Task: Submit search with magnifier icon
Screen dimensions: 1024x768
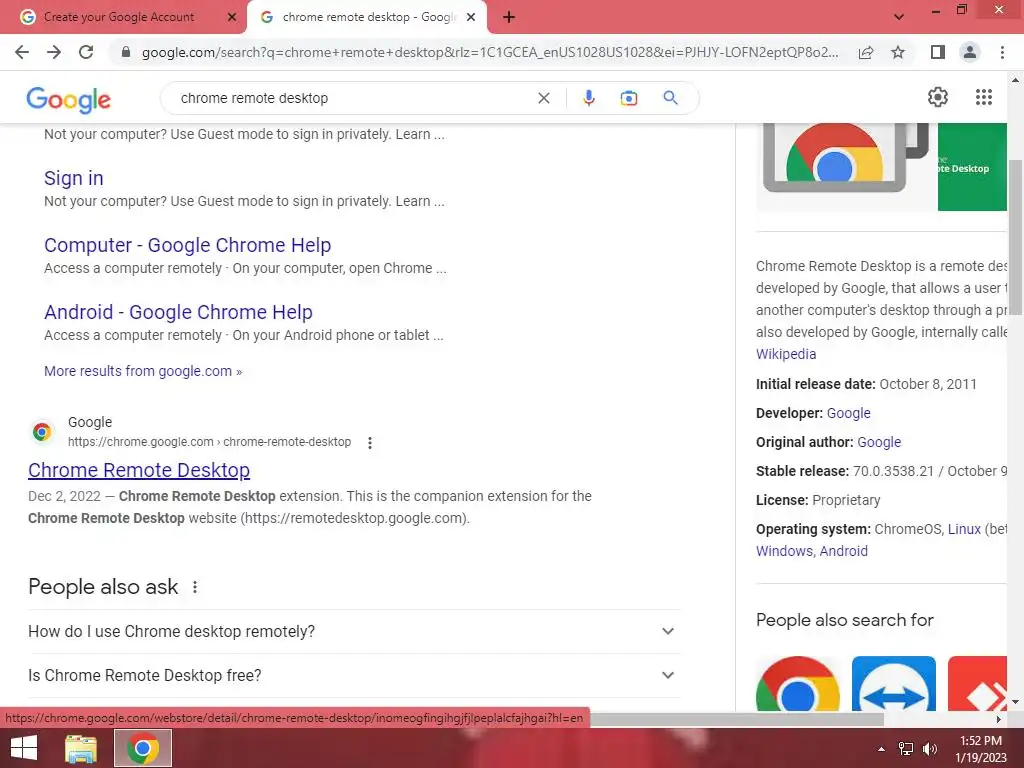Action: tap(670, 98)
